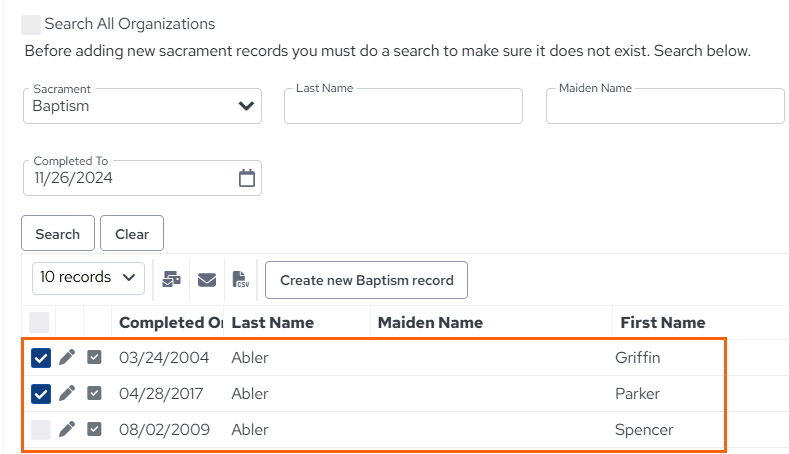Toggle the select-all header checkbox

(x=39, y=323)
